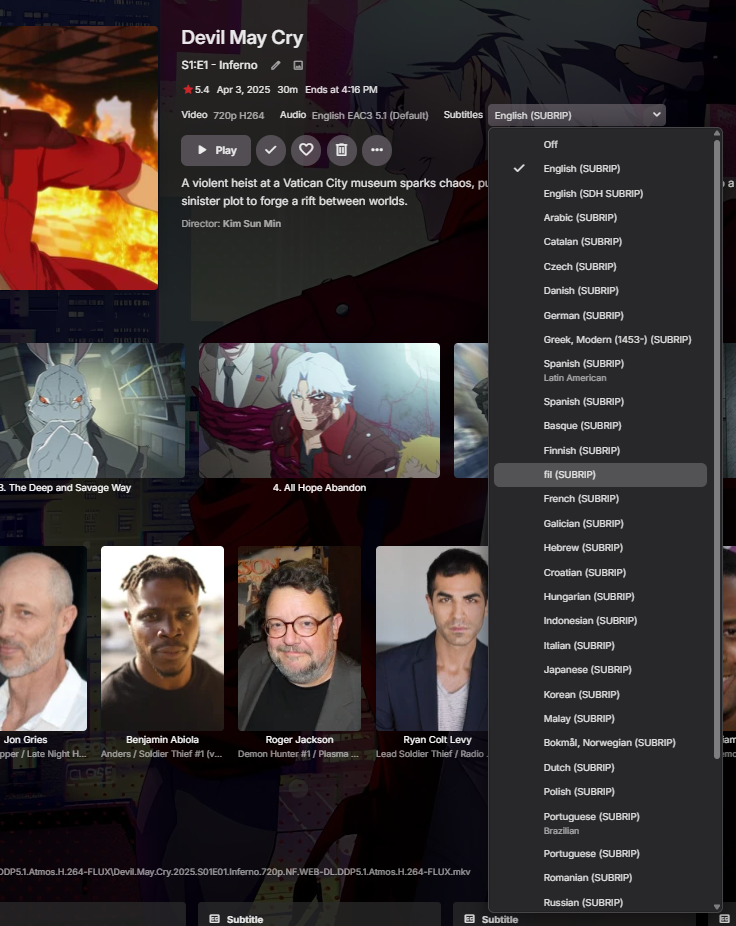Viewport: 736px width, 926px height.
Task: Choose Arabic (SUBRIP) subtitles
Action: (x=600, y=217)
